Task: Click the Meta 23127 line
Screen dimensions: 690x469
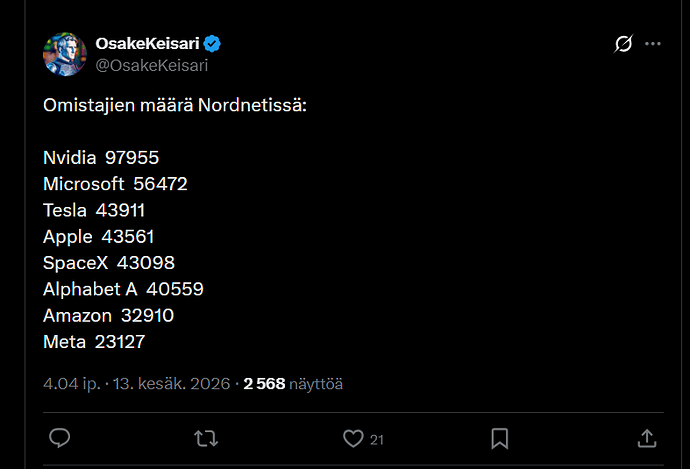Action: tap(94, 342)
